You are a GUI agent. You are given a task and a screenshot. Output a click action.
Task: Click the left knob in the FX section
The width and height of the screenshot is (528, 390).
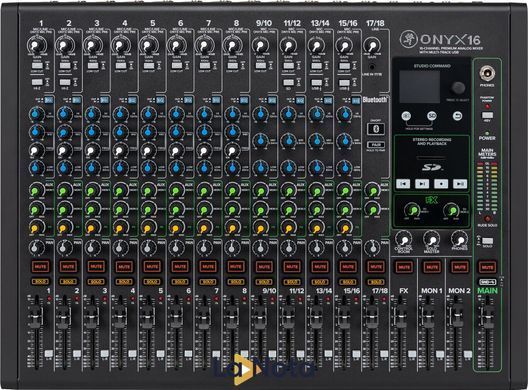click(412, 210)
